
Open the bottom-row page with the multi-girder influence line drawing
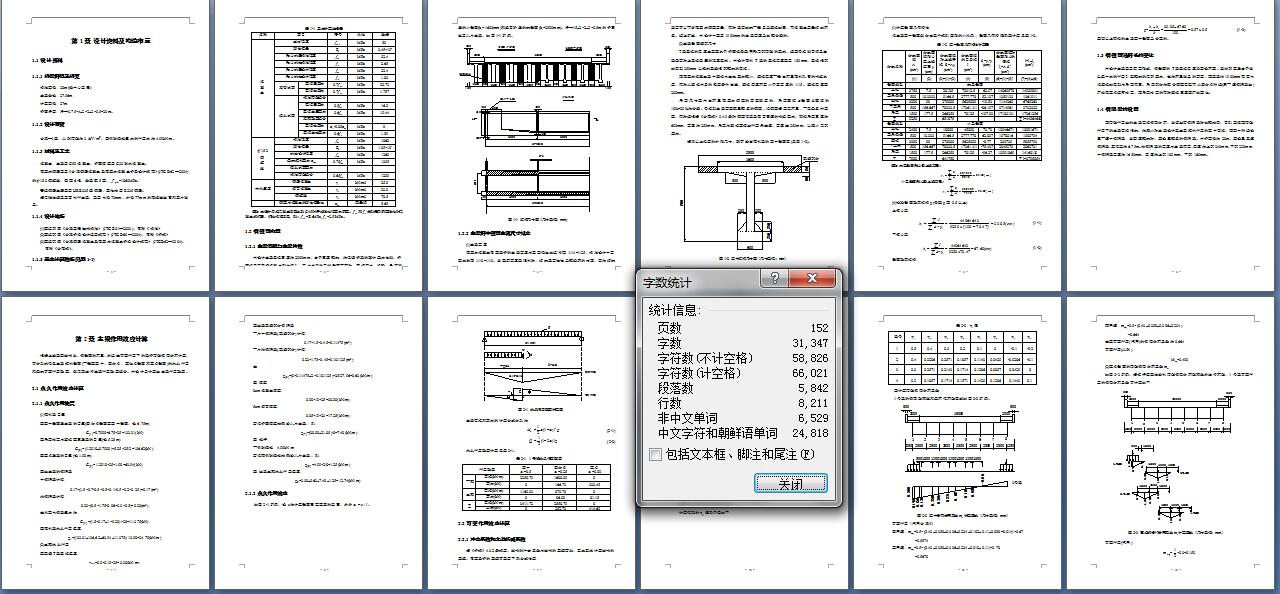(958, 443)
